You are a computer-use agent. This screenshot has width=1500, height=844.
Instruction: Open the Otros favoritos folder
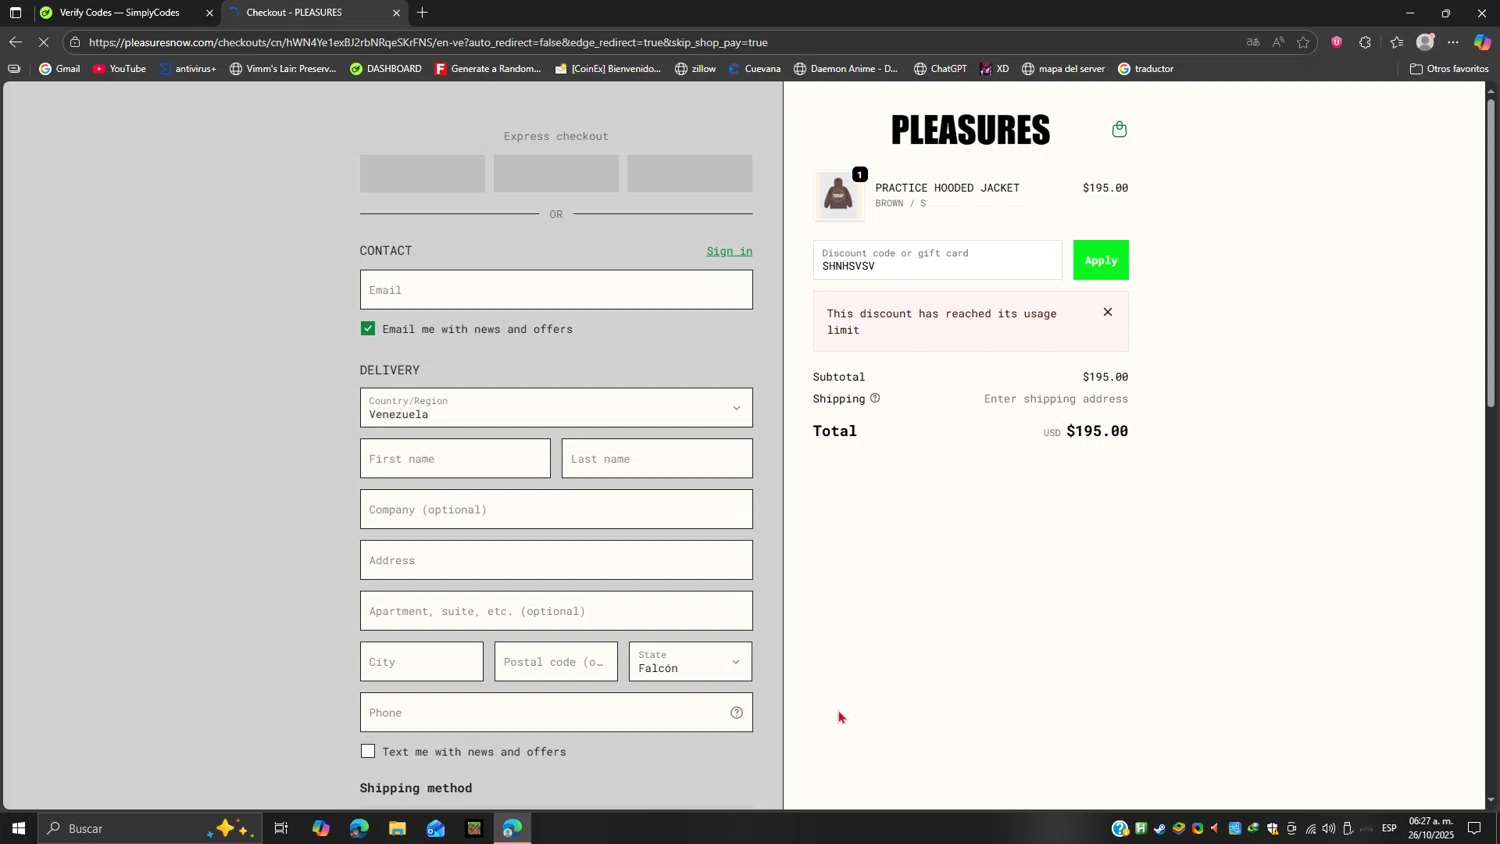(x=1449, y=69)
